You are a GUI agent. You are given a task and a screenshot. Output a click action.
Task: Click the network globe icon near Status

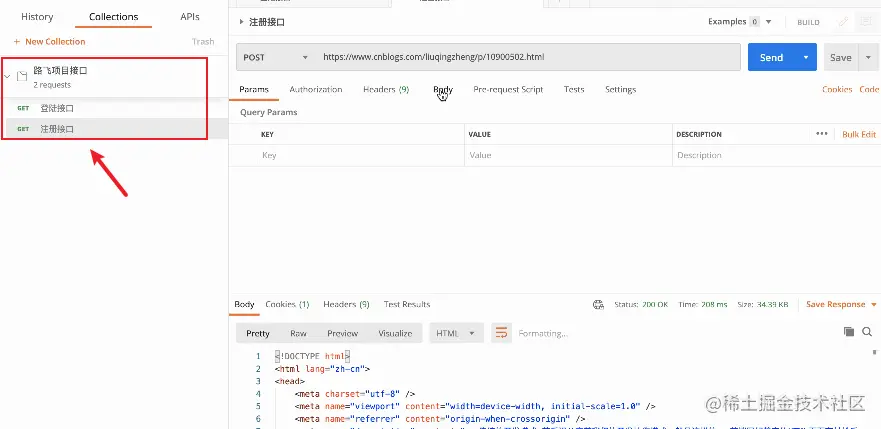coord(598,304)
